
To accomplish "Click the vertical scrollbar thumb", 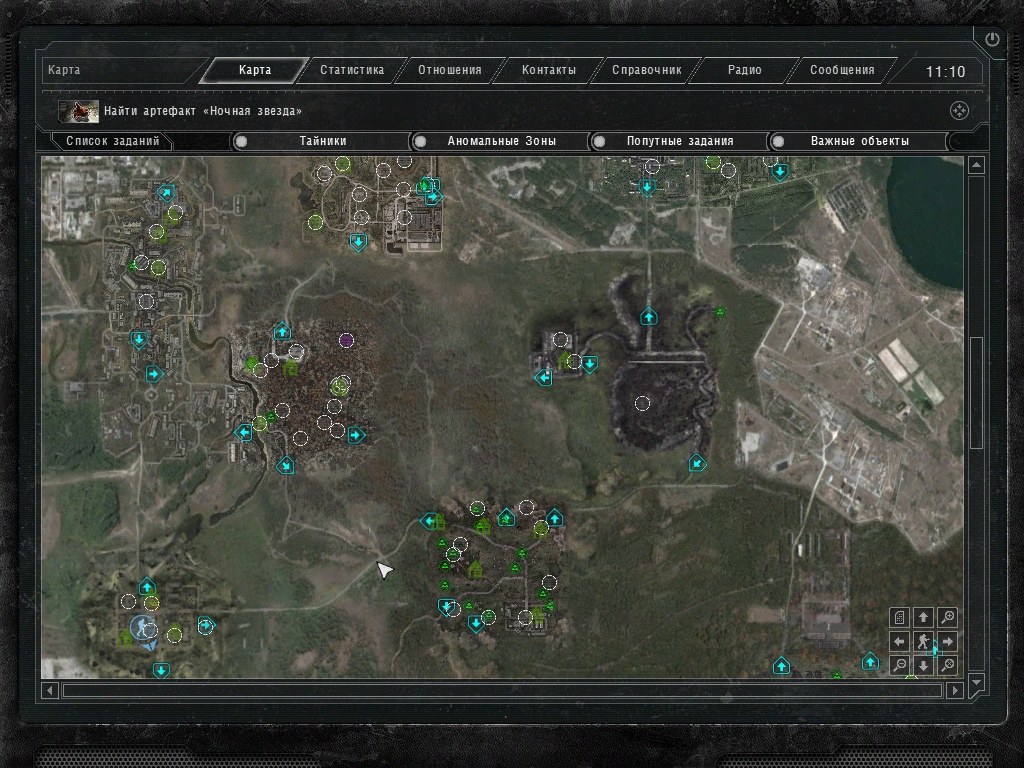I will coord(976,392).
